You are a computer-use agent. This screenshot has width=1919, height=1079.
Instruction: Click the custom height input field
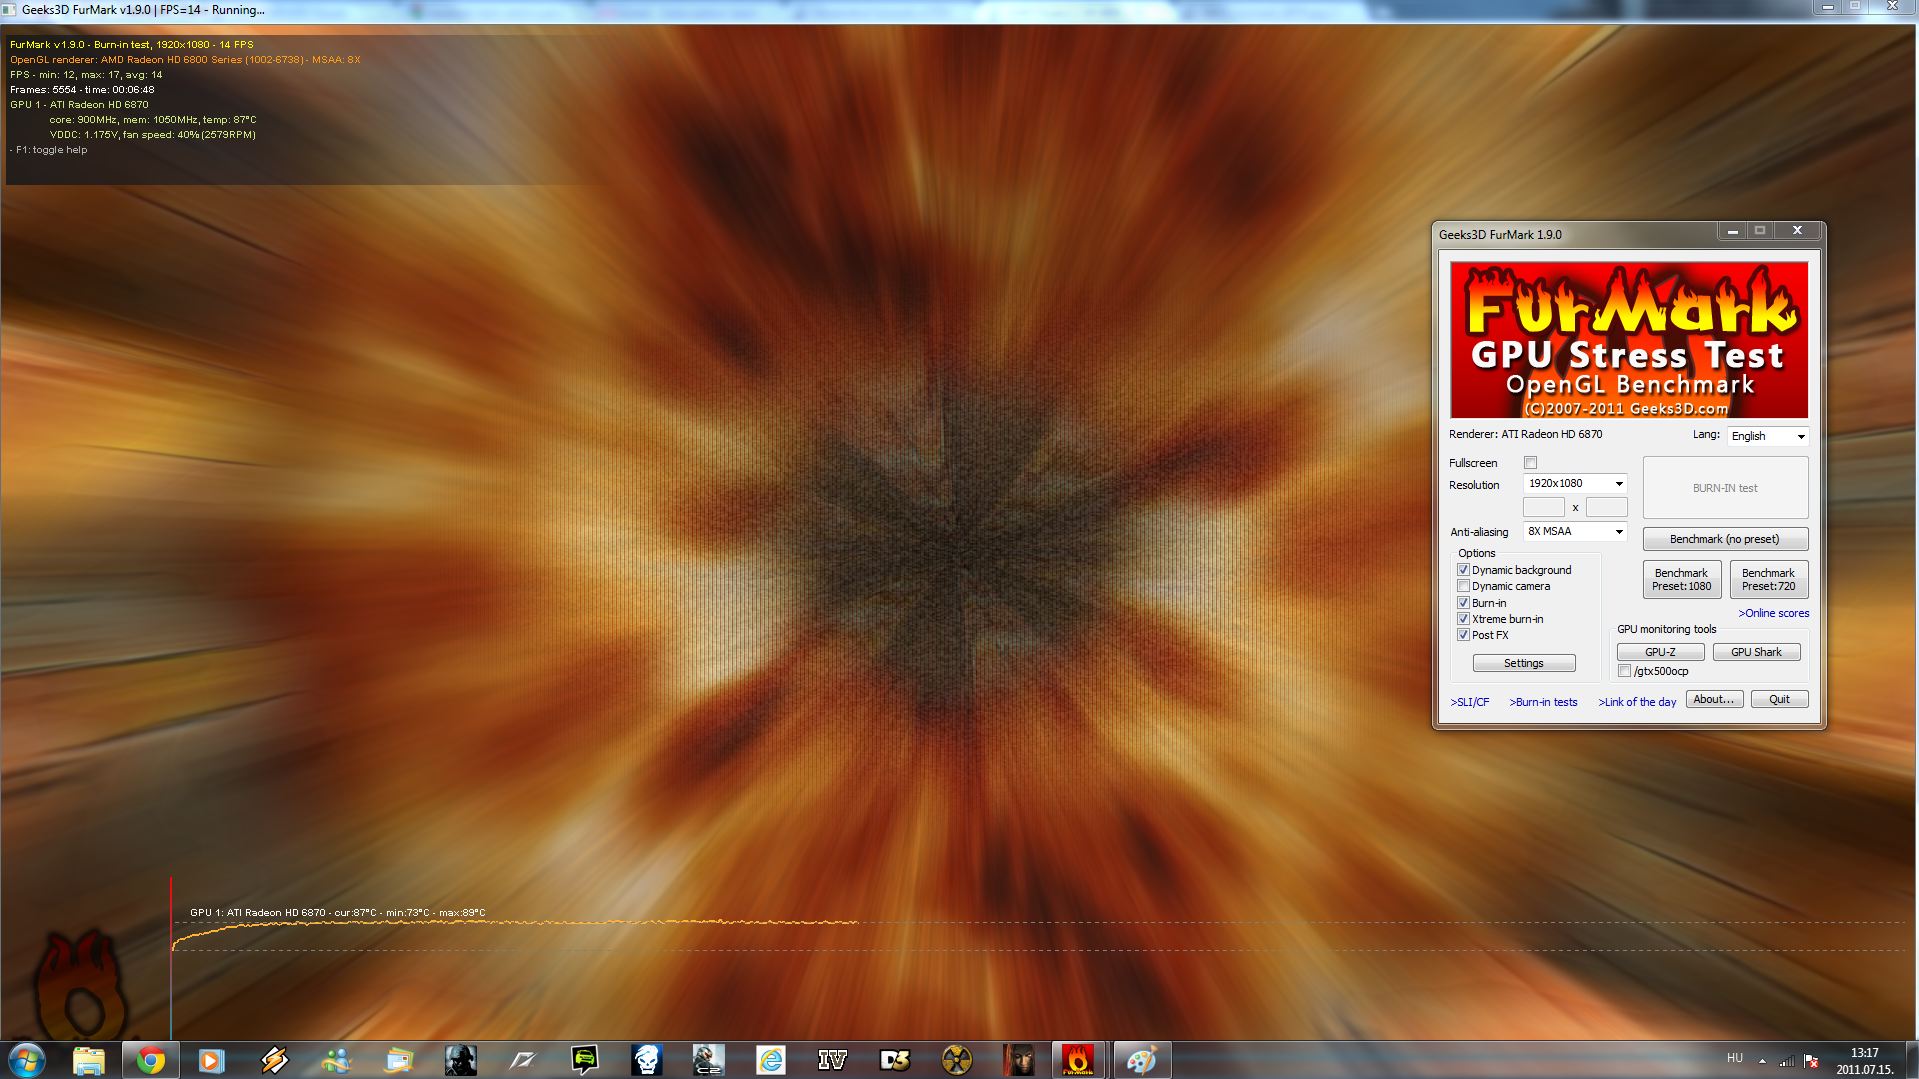pos(1606,507)
